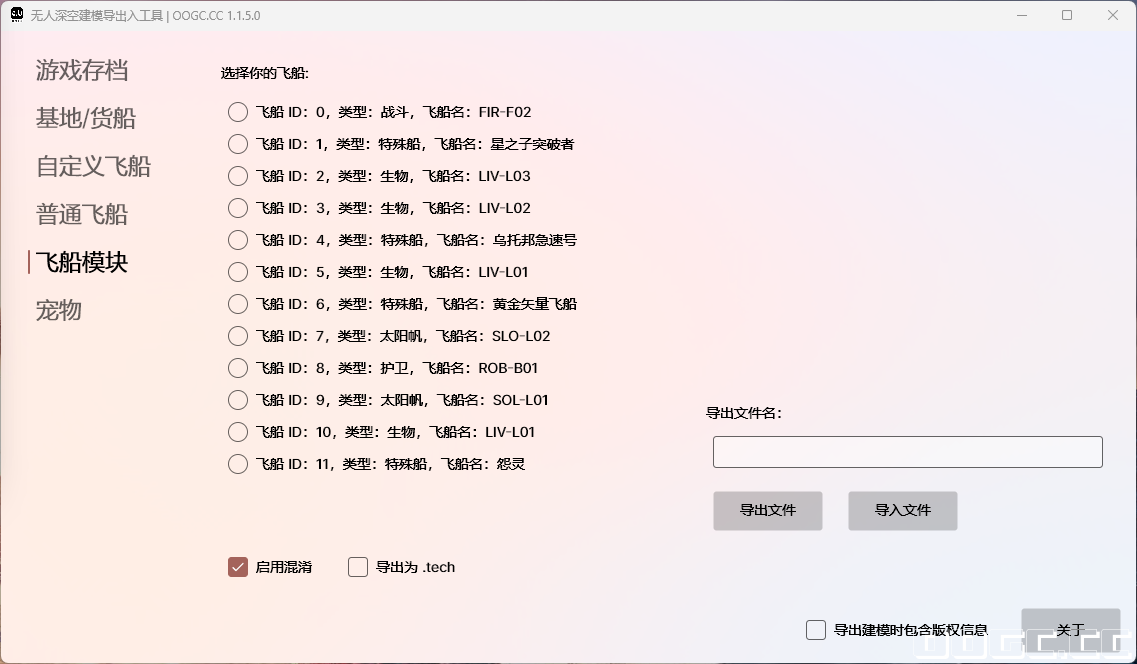Choose the 乌托邦急速号 ship
Screen dimensions: 1137x664
click(237, 240)
